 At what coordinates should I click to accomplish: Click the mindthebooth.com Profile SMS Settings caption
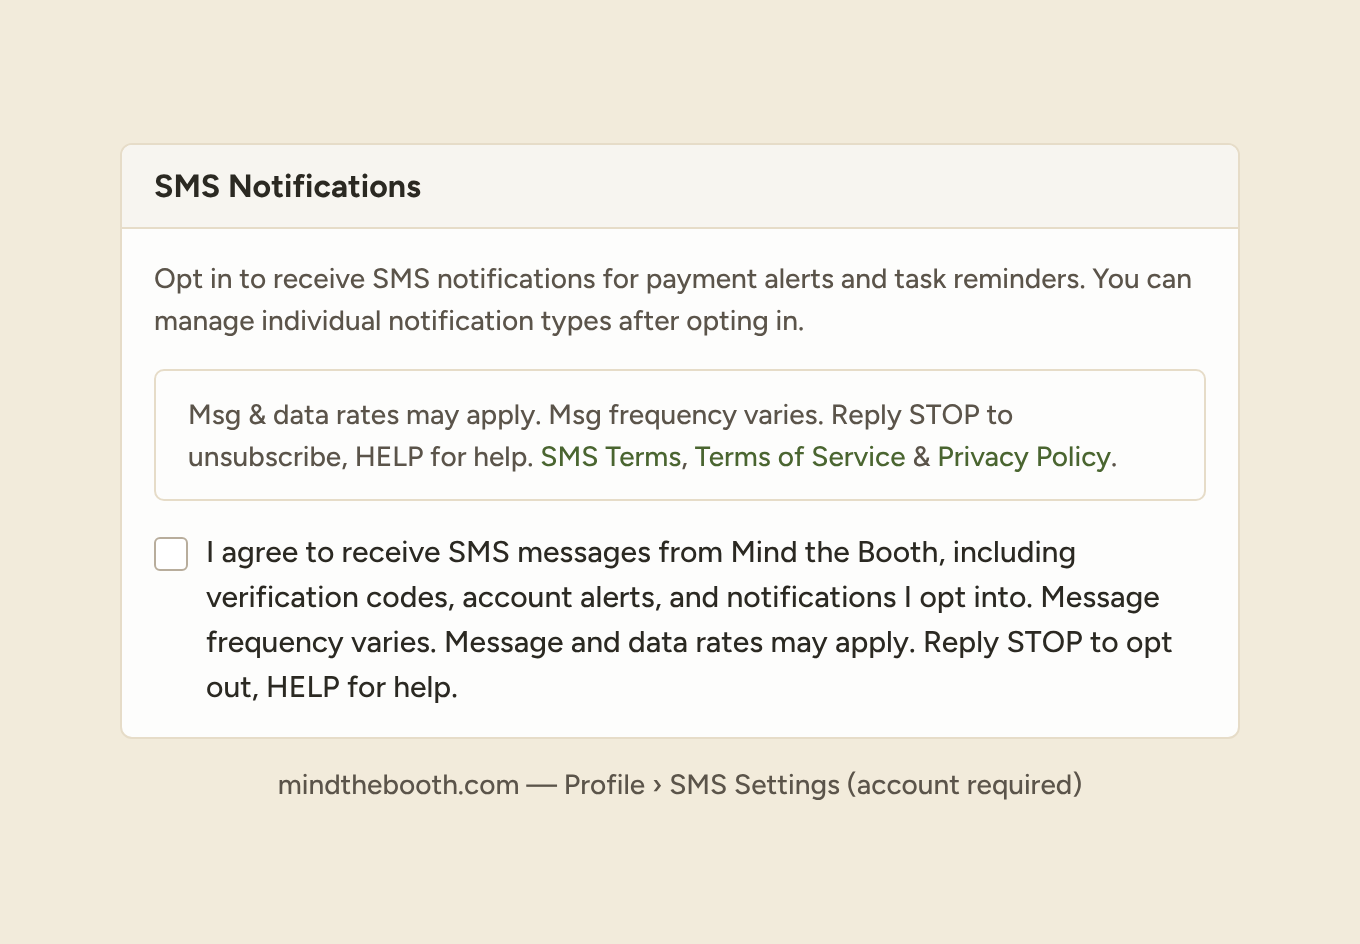click(680, 785)
